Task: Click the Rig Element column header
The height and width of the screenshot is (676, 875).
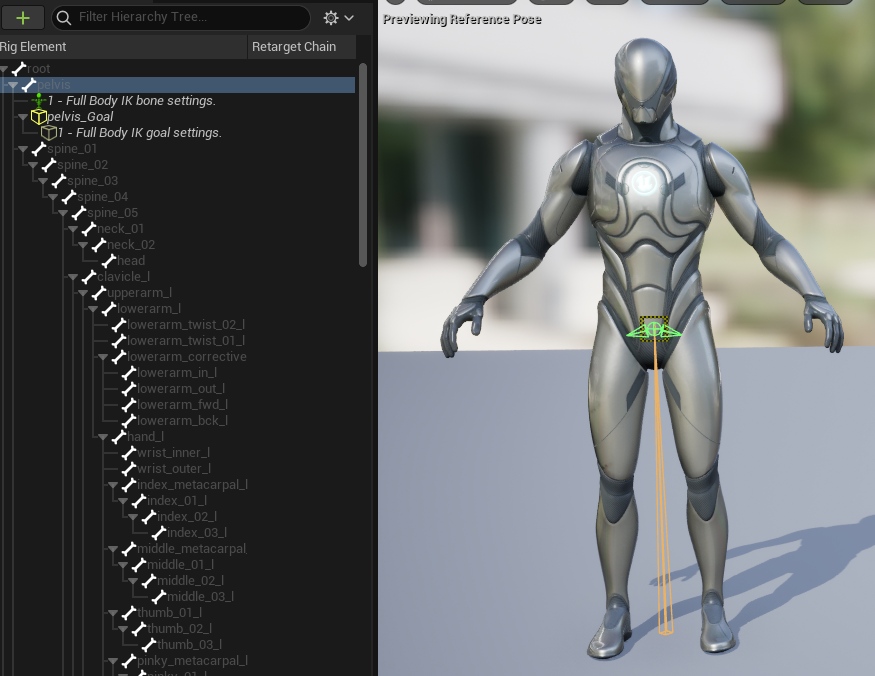Action: pos(123,47)
